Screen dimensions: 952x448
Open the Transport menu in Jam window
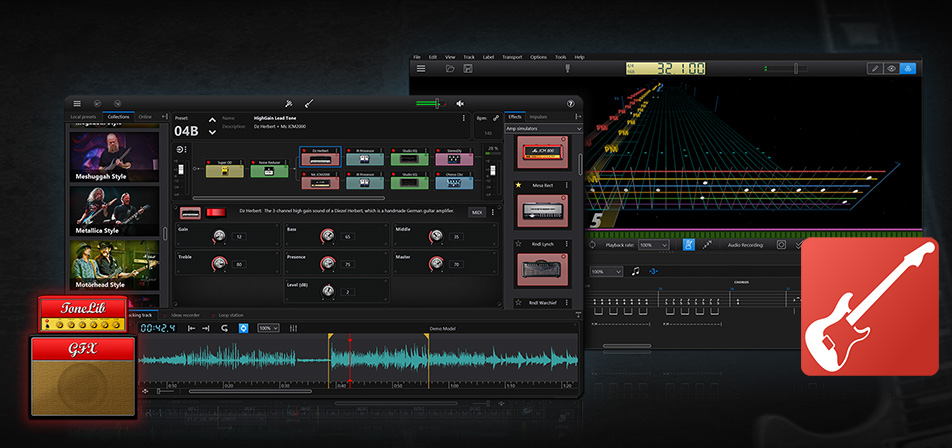click(512, 57)
